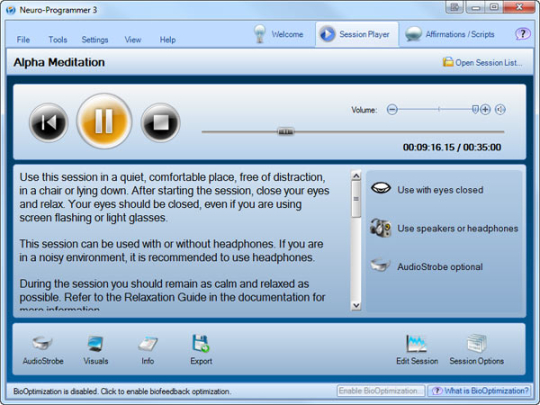Click the Neuro-Programmer title bar app icon

click(11, 10)
